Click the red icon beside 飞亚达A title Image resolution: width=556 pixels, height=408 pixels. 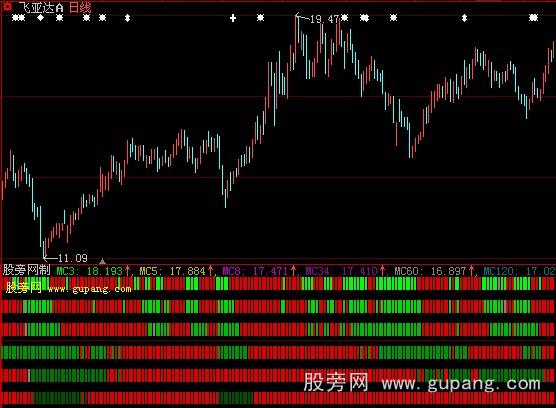tap(7, 6)
